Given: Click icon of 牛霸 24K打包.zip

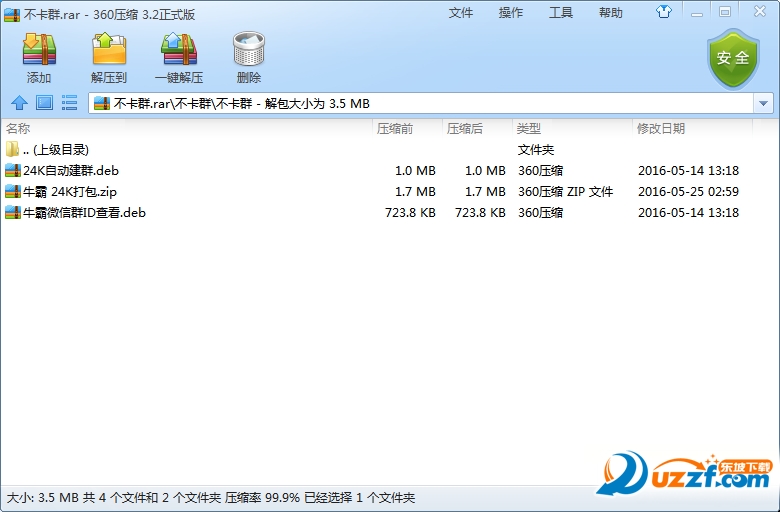Looking at the screenshot, I should click(13, 192).
